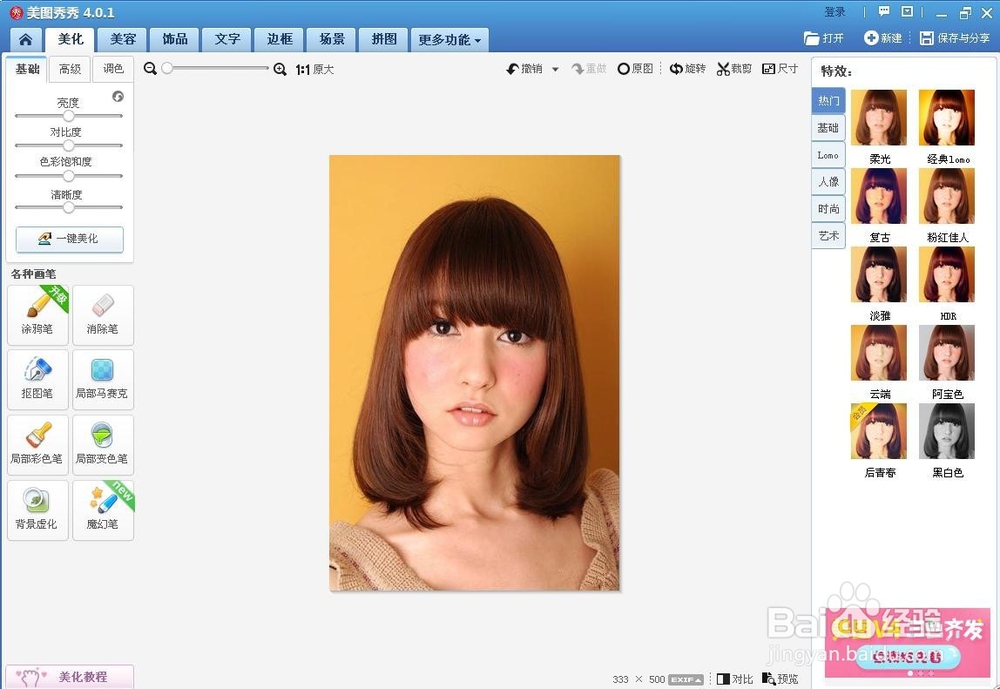Image resolution: width=1000 pixels, height=689 pixels.
Task: Click 预览 preview at the bottom
Action: click(780, 679)
